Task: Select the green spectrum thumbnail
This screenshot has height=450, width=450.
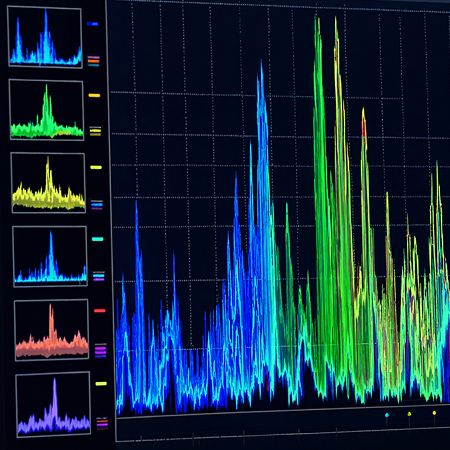Action: point(46,110)
